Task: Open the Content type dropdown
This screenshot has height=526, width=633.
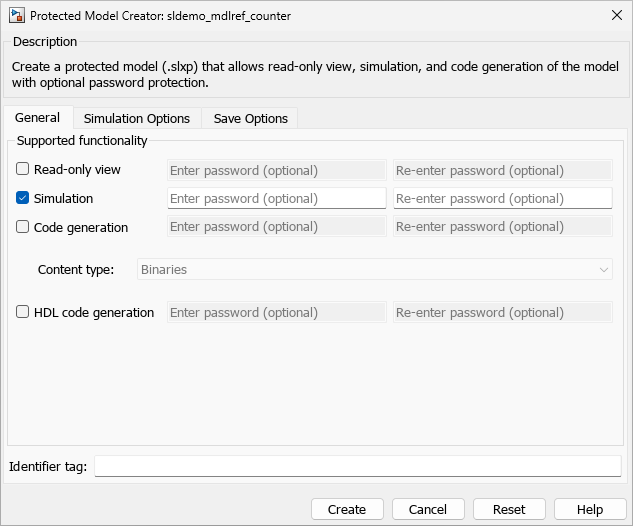Action: tap(374, 269)
